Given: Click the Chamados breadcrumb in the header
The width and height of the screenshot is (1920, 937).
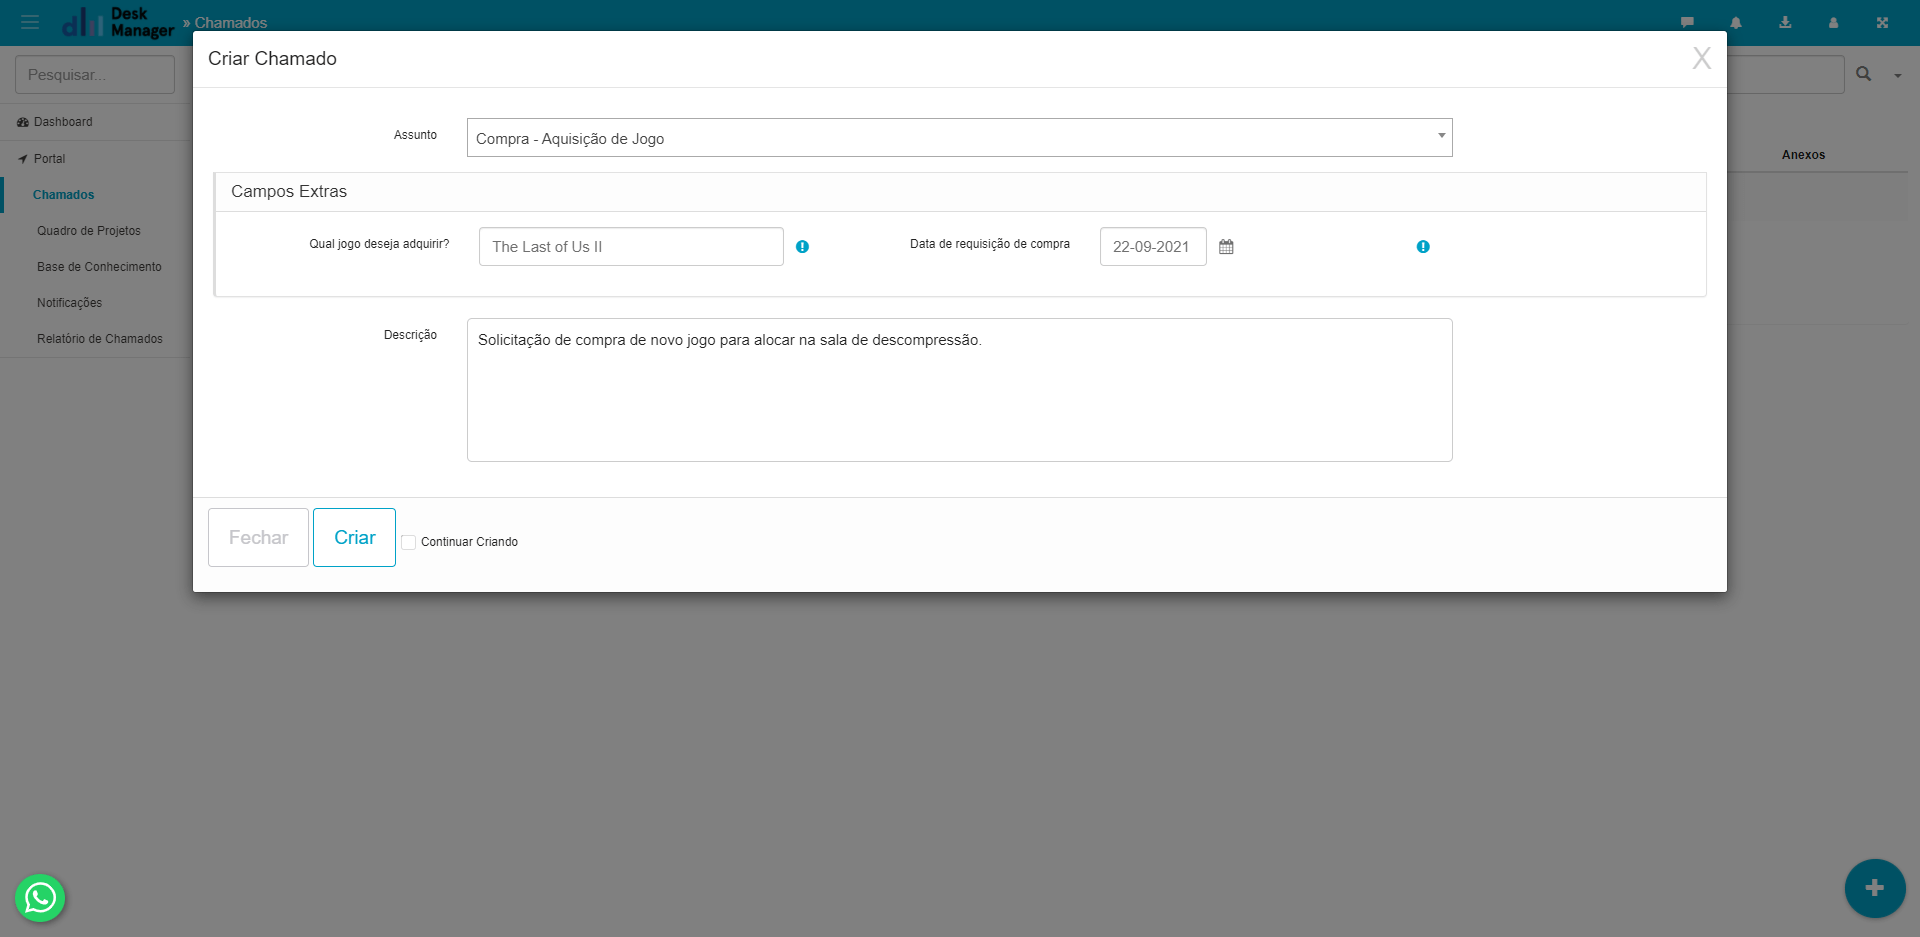Looking at the screenshot, I should (x=230, y=22).
